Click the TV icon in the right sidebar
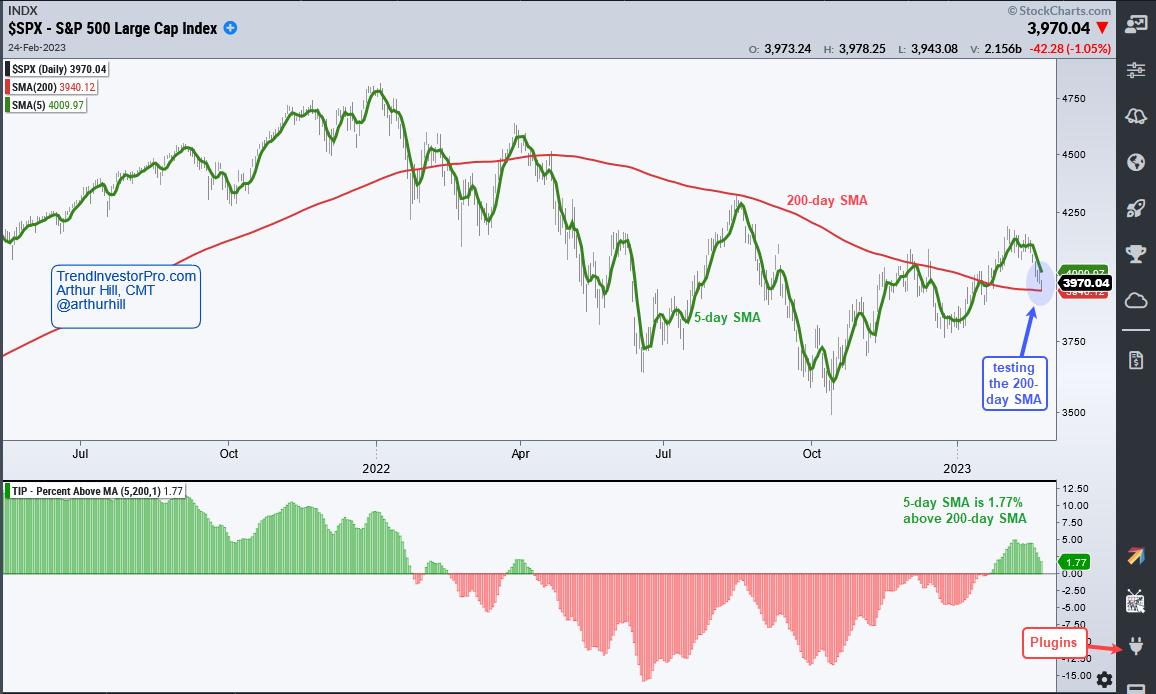The height and width of the screenshot is (694, 1156). (1136, 601)
